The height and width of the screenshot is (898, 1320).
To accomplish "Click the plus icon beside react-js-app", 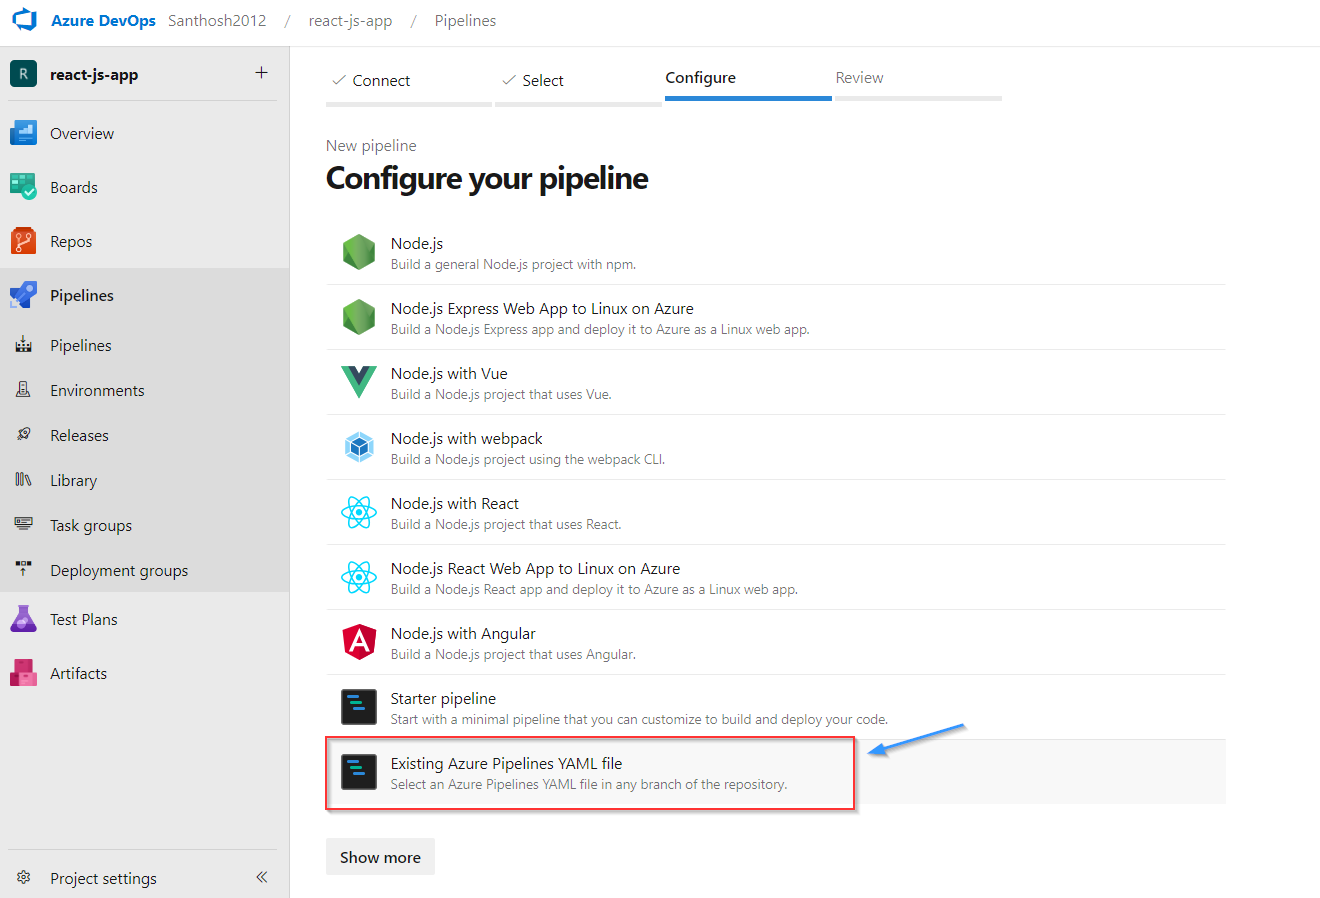I will [261, 72].
